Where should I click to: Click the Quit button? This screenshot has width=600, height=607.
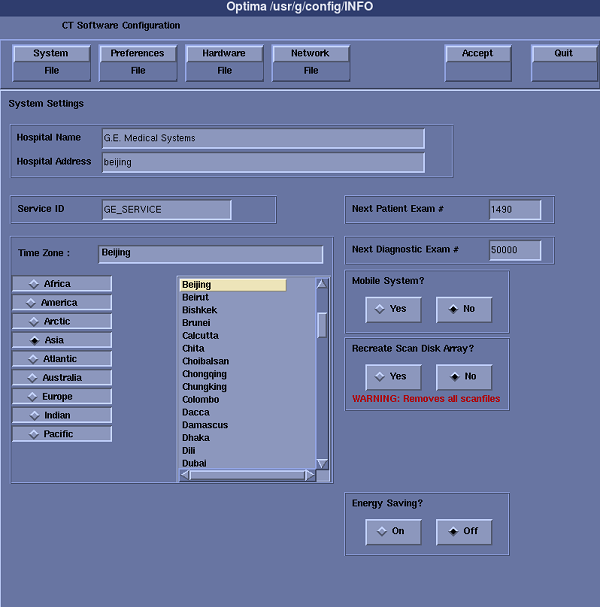pos(564,62)
